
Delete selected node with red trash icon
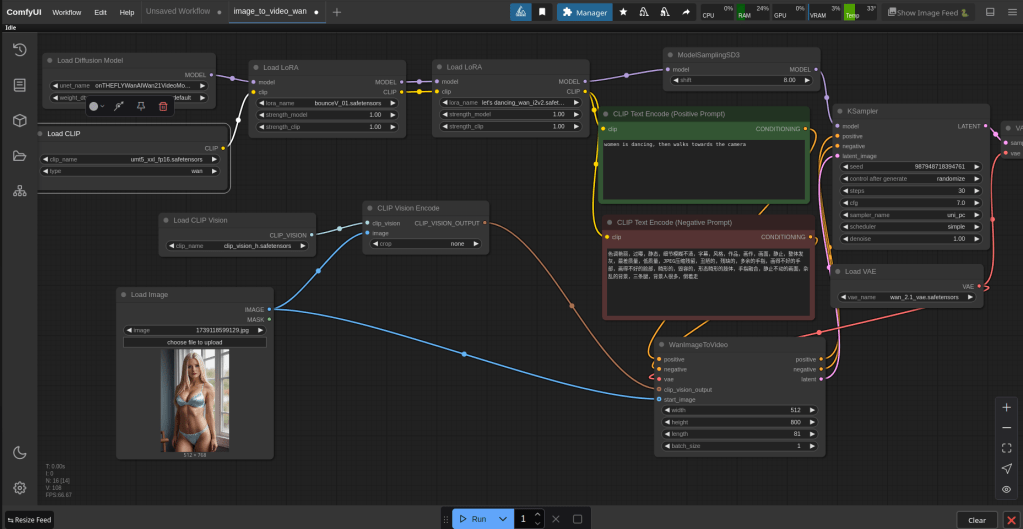(163, 106)
